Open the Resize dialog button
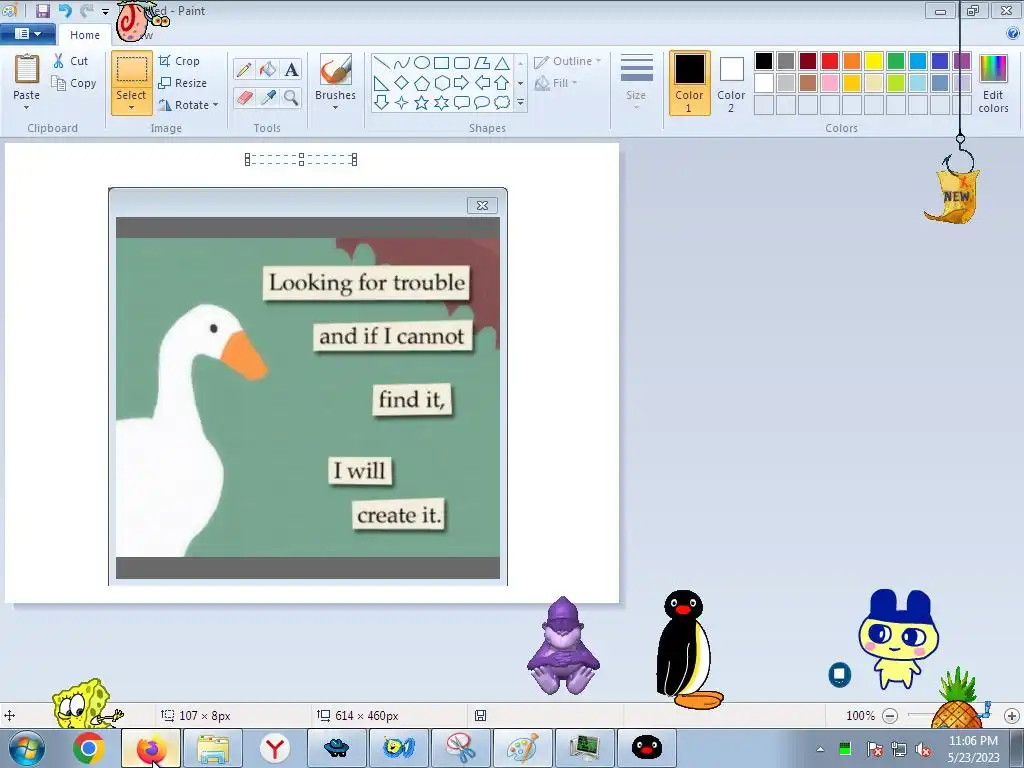Screen dimensions: 1024x768 (x=183, y=83)
